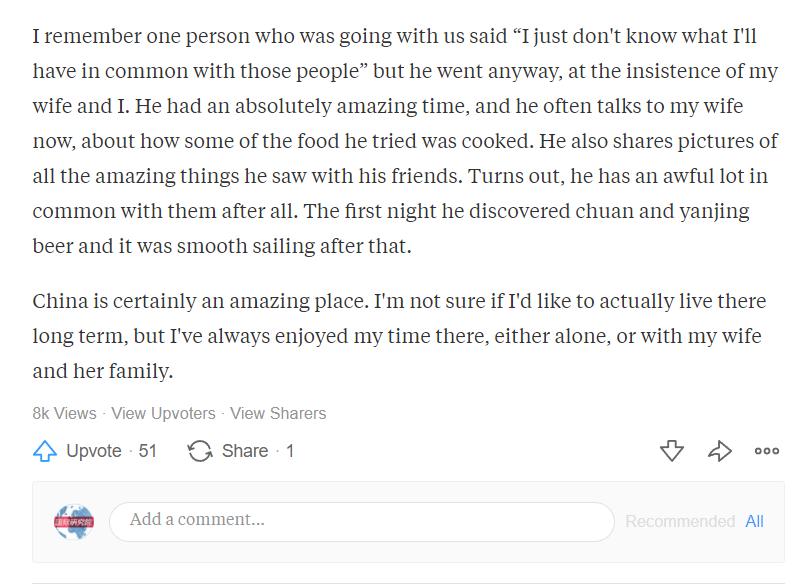The image size is (797, 586).
Task: Open the three-dot more options menu
Action: coord(767,451)
